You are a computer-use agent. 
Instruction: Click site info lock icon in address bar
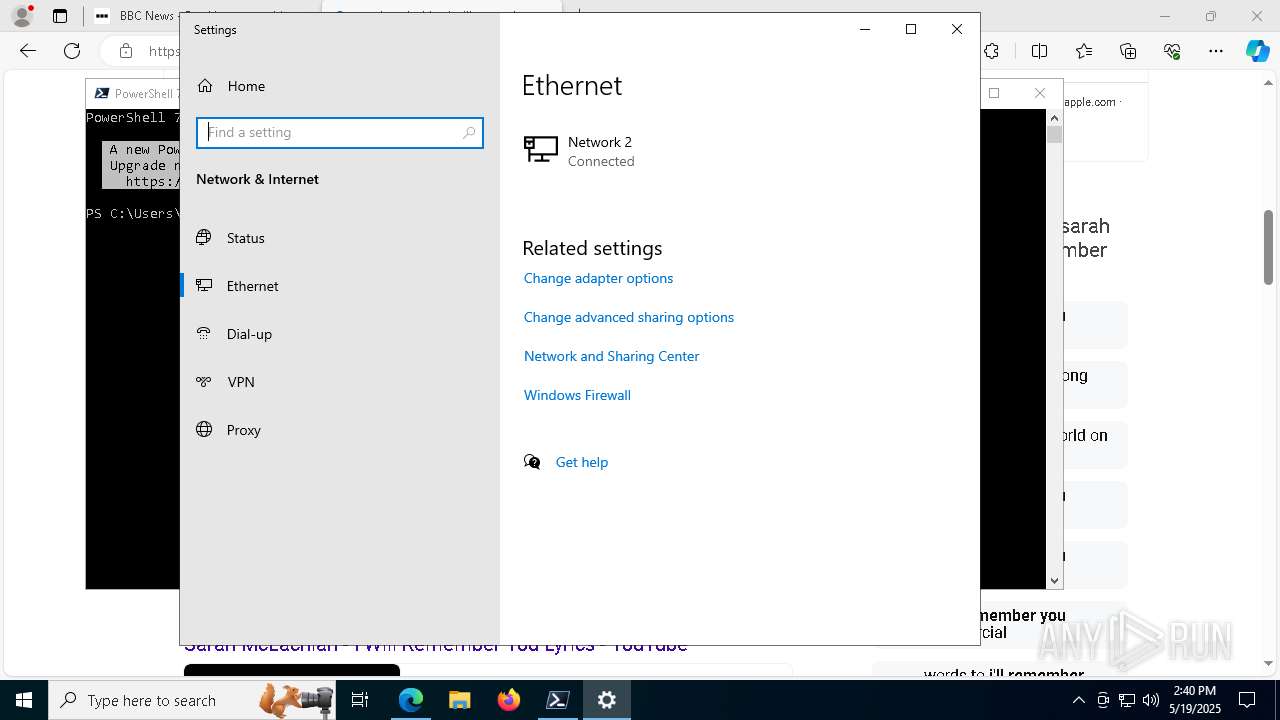tap(126, 51)
